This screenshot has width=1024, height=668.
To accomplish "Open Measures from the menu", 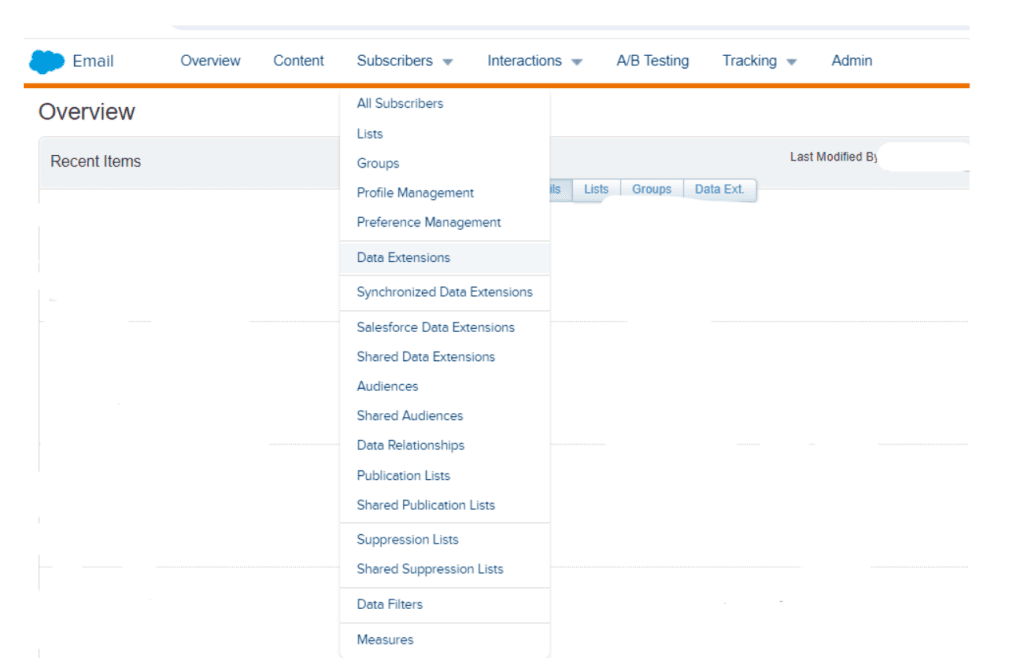I will pos(385,639).
